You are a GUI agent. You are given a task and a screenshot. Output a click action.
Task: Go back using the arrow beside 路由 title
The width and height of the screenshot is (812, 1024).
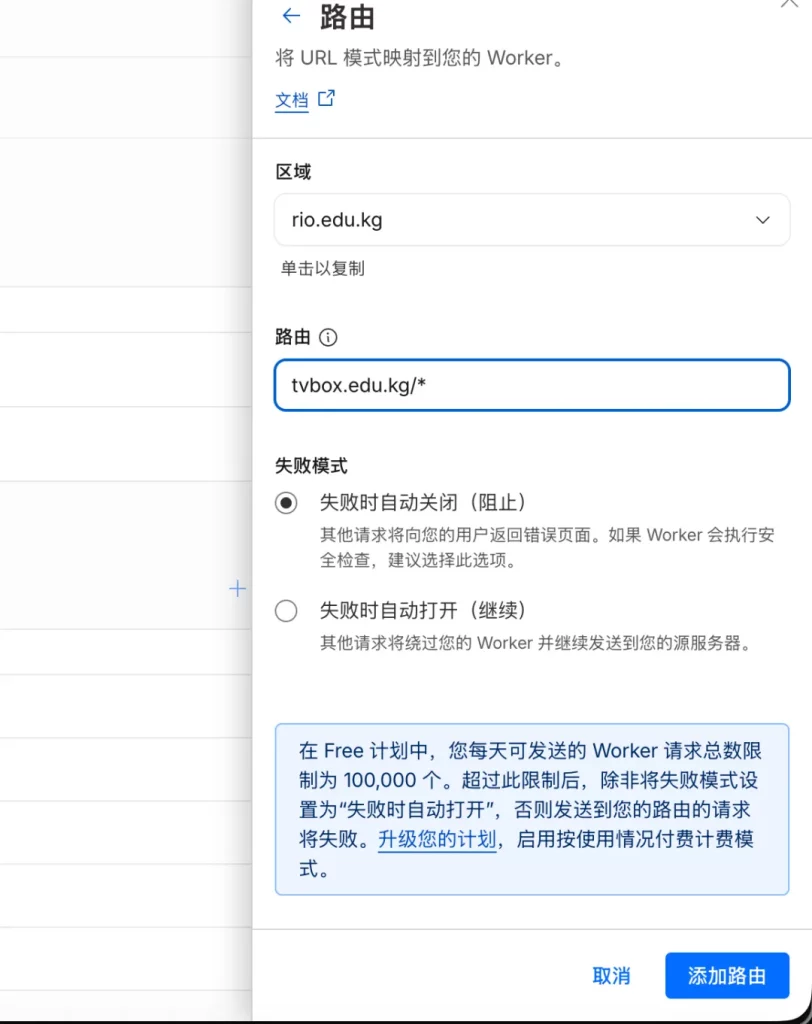point(291,16)
